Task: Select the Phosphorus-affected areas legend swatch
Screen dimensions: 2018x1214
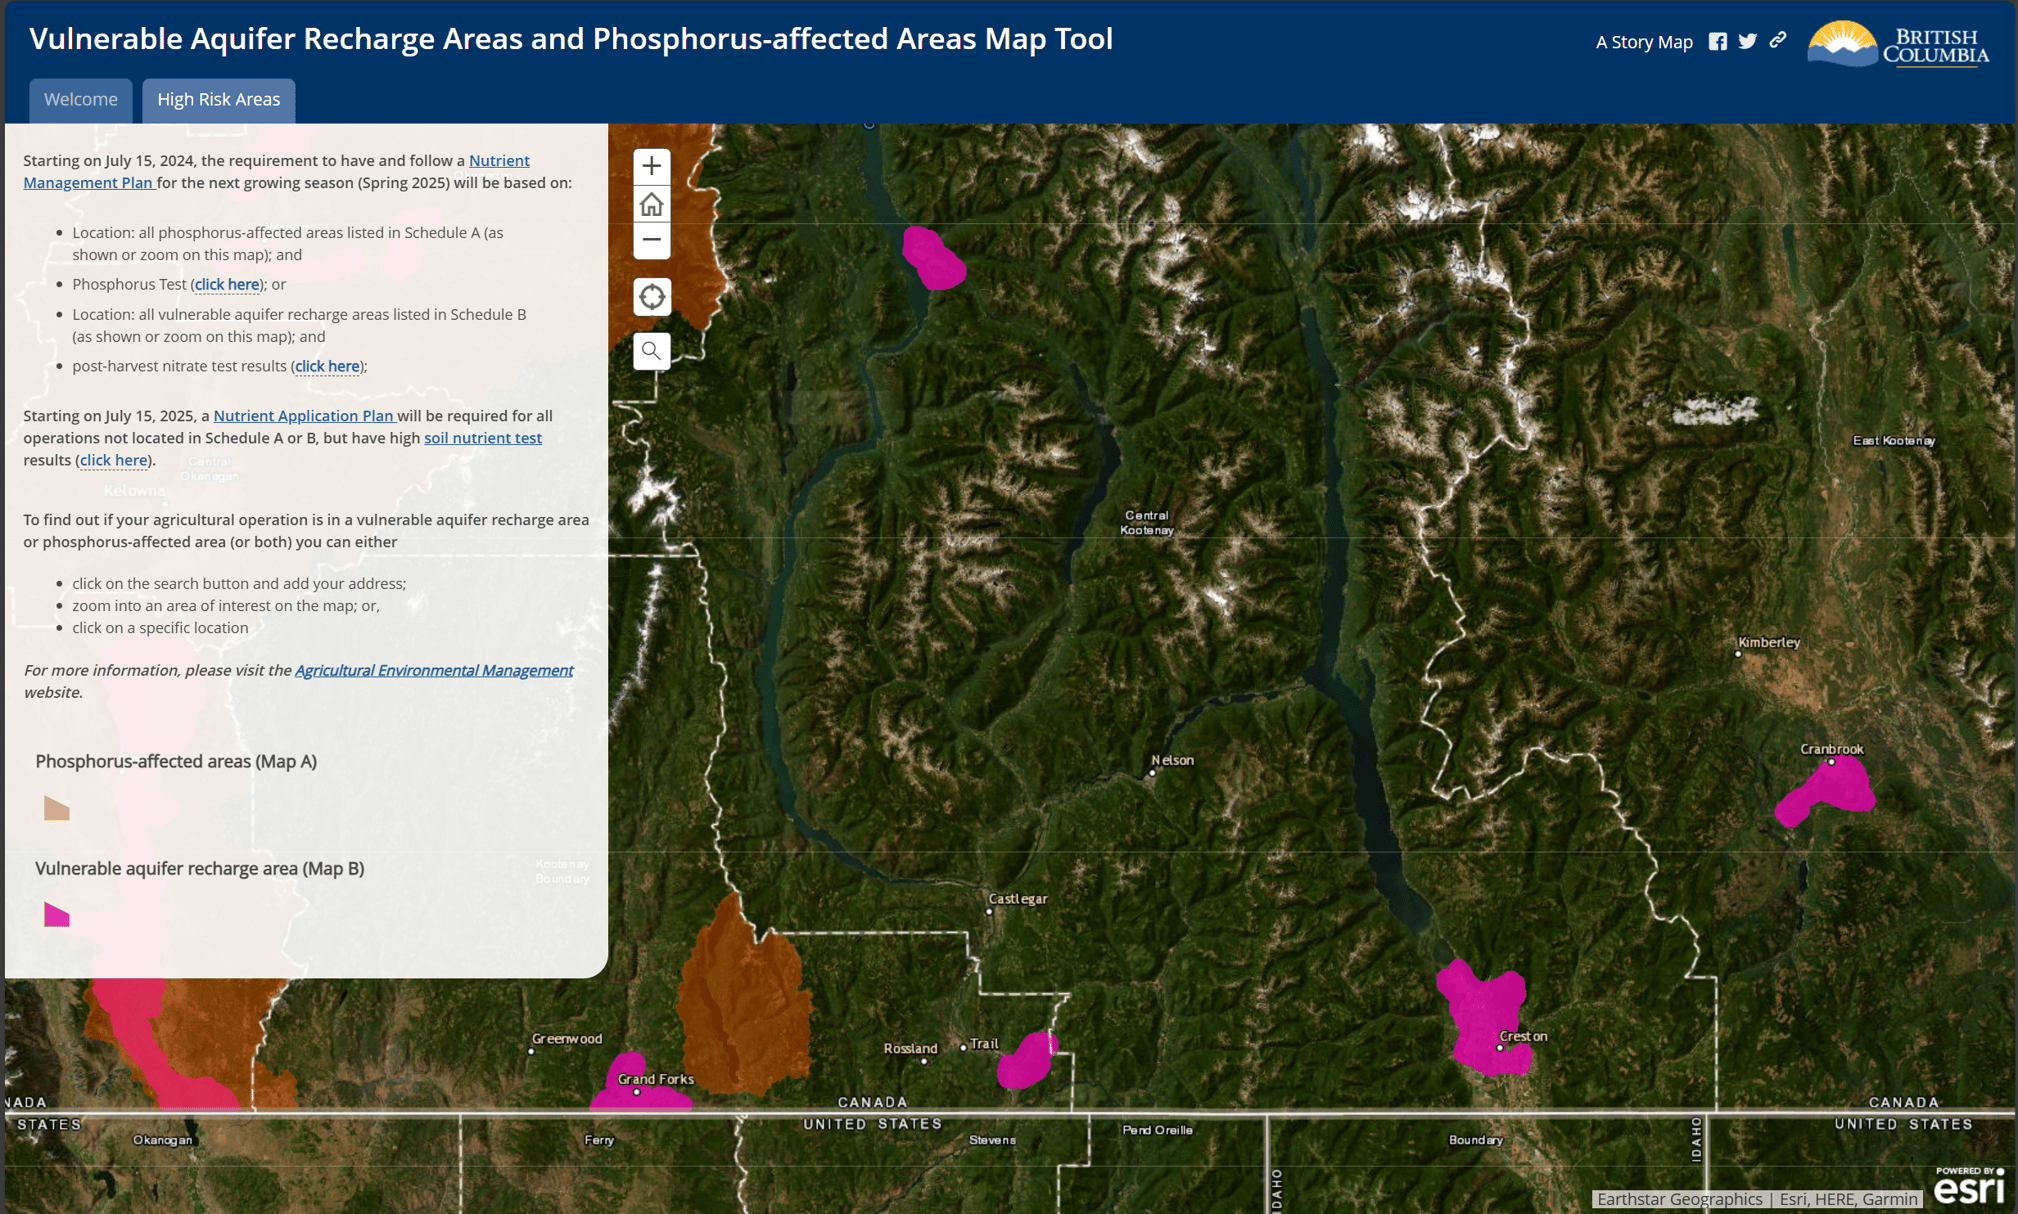Action: (x=56, y=809)
